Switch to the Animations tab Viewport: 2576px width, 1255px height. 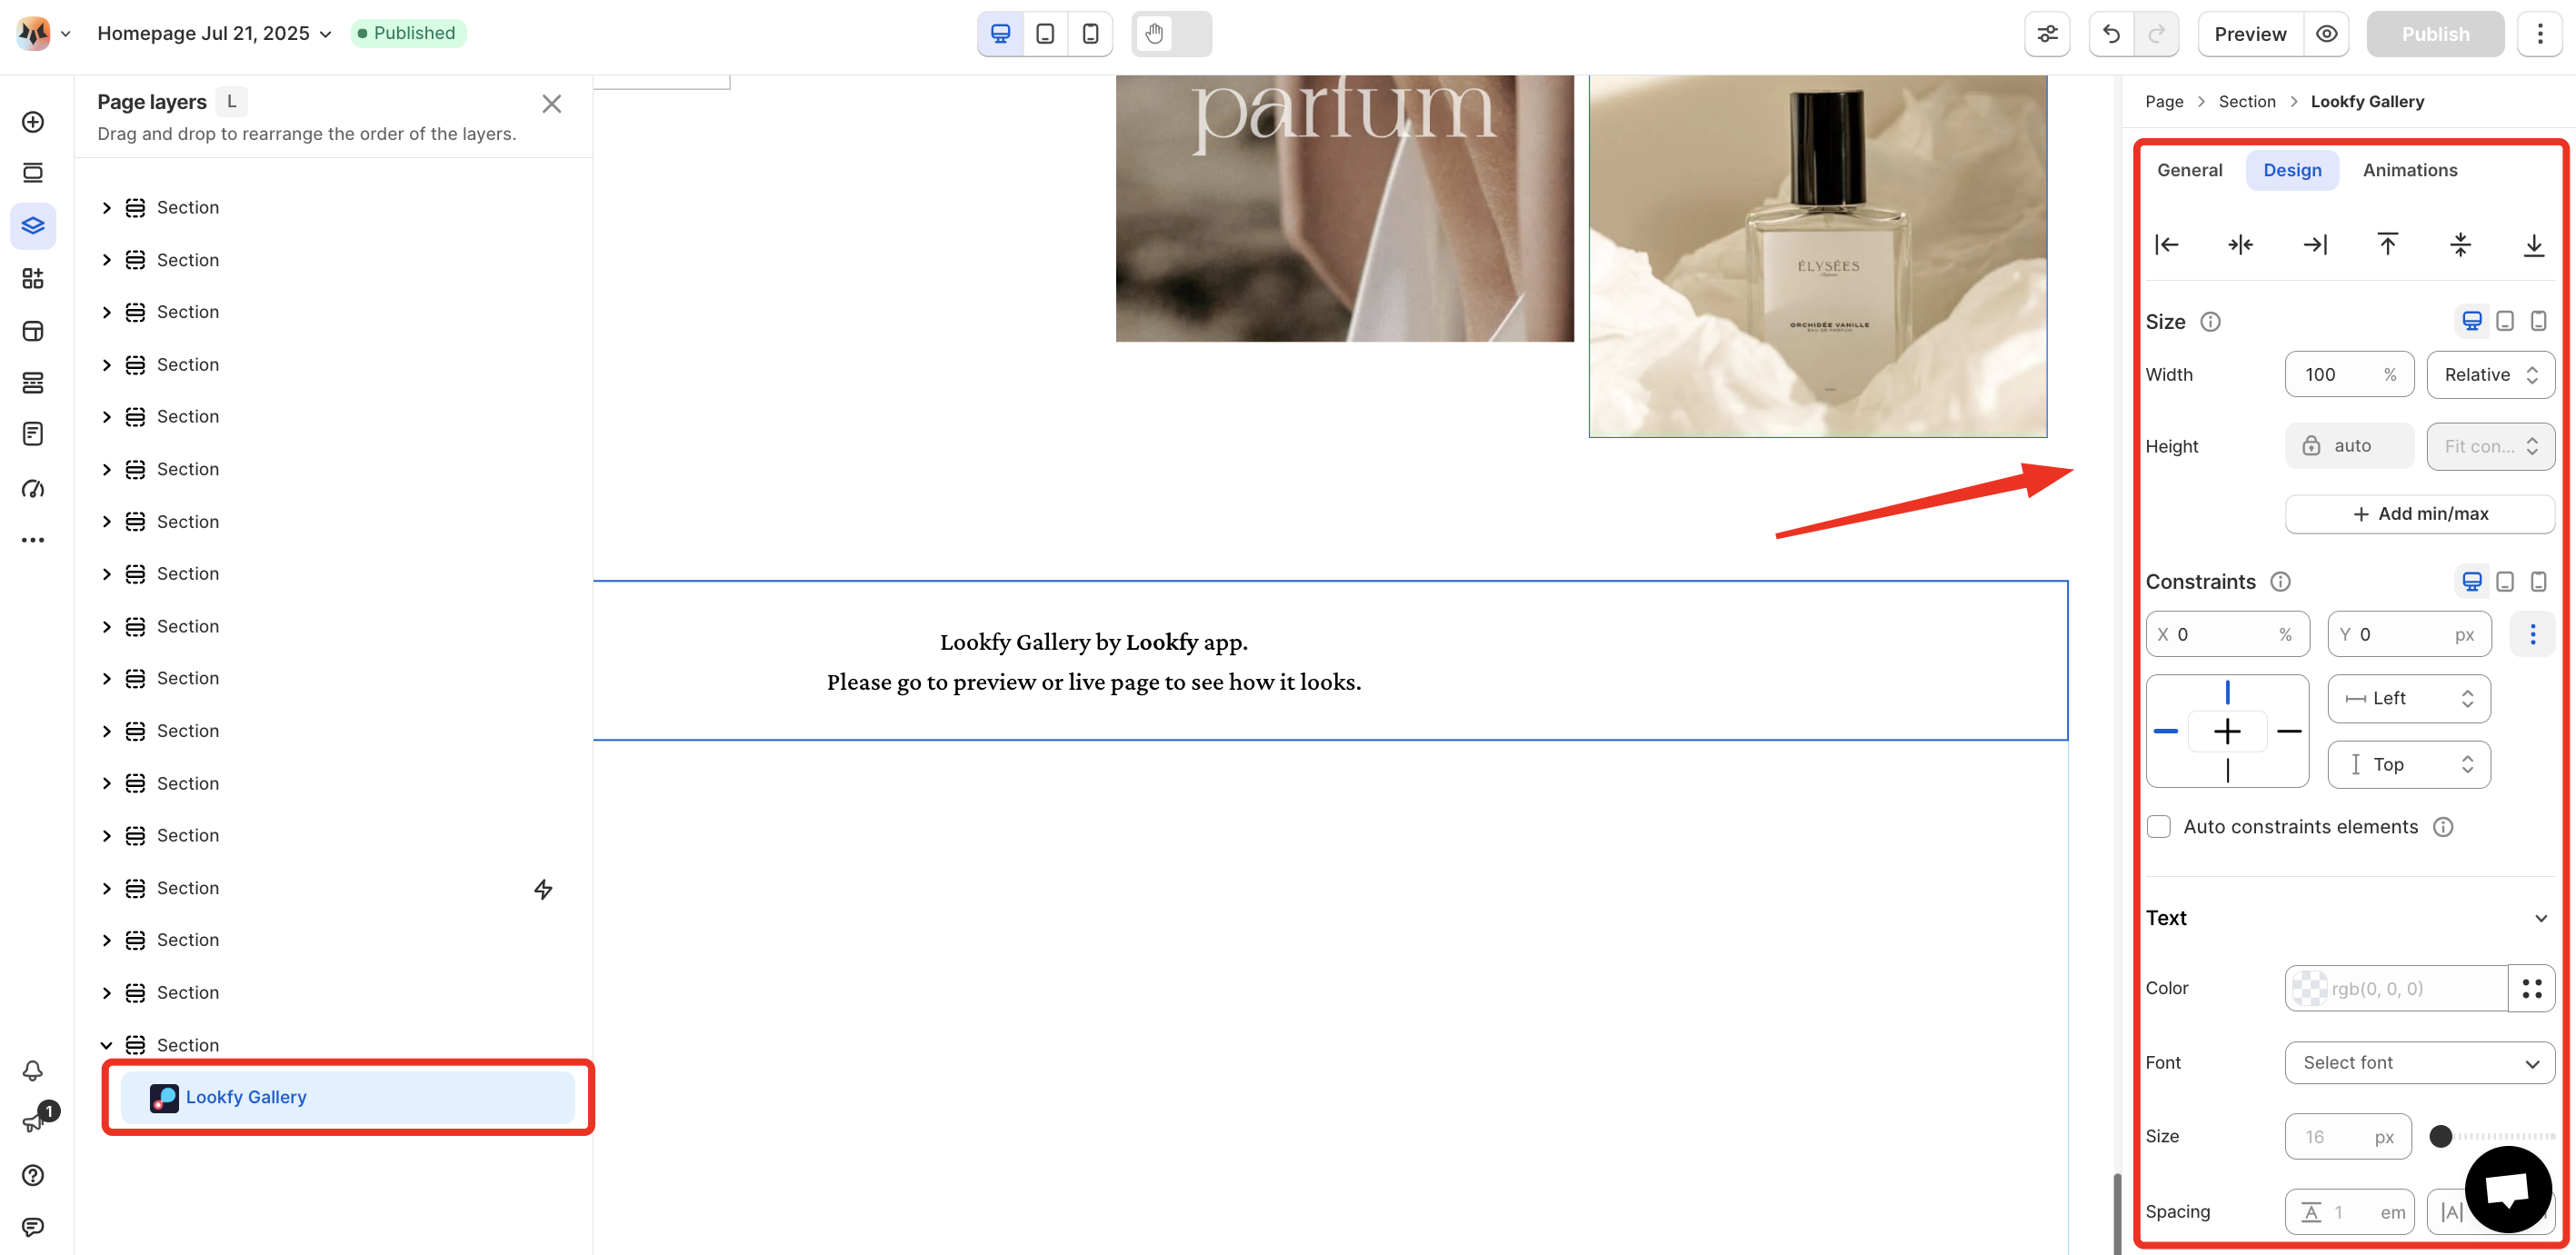pos(2409,170)
